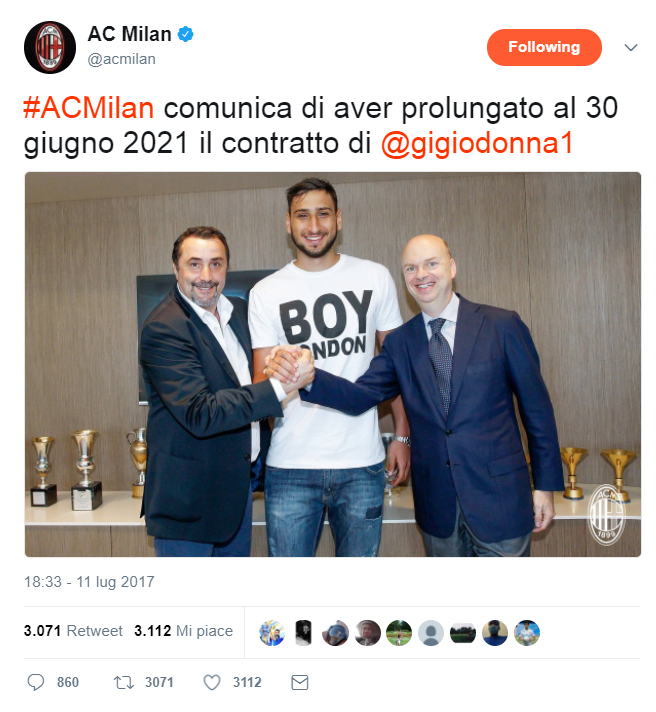Image resolution: width=656 pixels, height=712 pixels.
Task: Send tweet via envelope direct message icon
Action: 300,682
